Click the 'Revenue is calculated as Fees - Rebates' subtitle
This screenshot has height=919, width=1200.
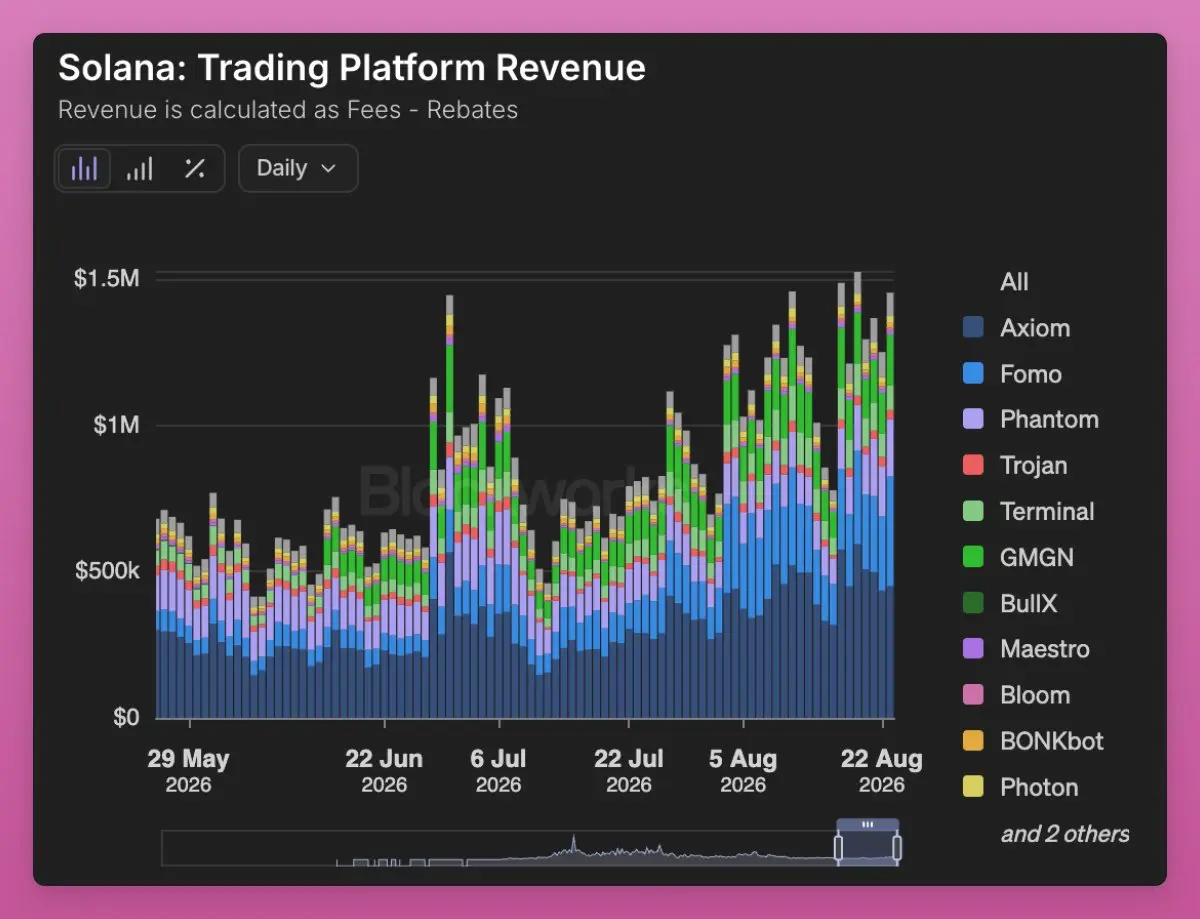click(x=288, y=110)
